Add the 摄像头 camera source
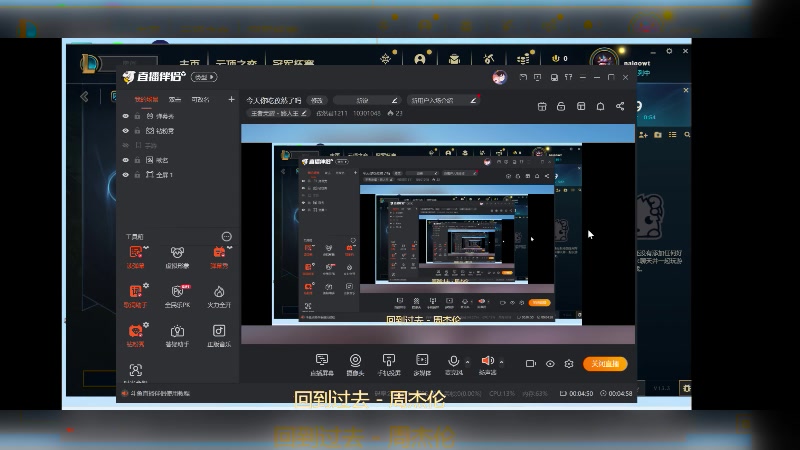This screenshot has height=450, width=800. [x=355, y=364]
